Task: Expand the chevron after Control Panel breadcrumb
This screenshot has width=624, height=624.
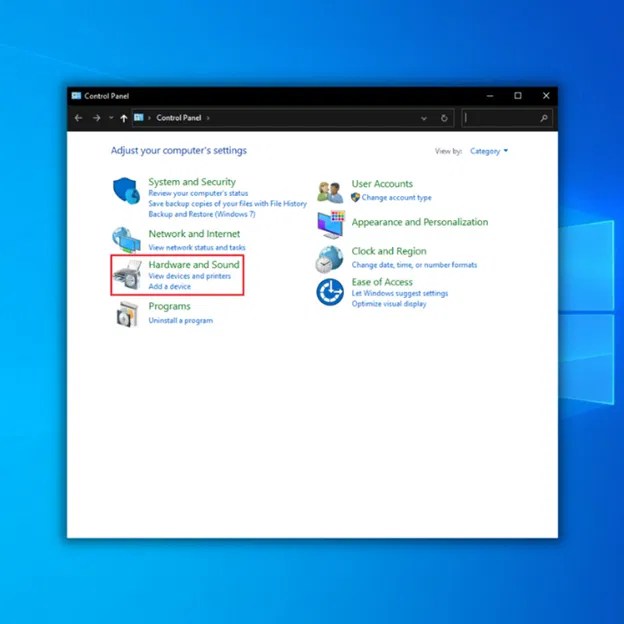Action: (x=208, y=118)
